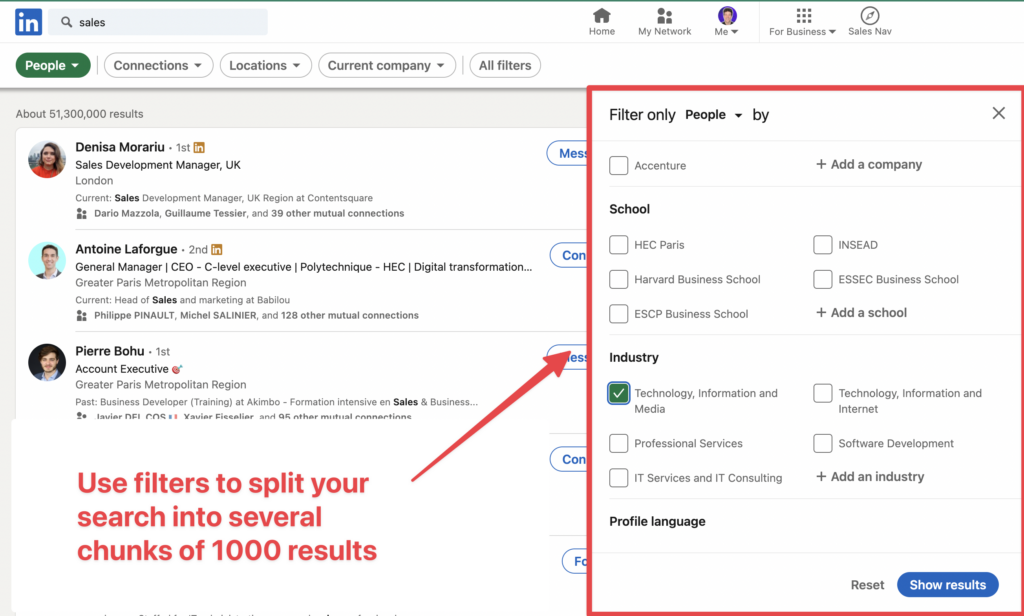Screen dimensions: 1024x616
Task: Open the For Business grid icon
Action: 804,16
